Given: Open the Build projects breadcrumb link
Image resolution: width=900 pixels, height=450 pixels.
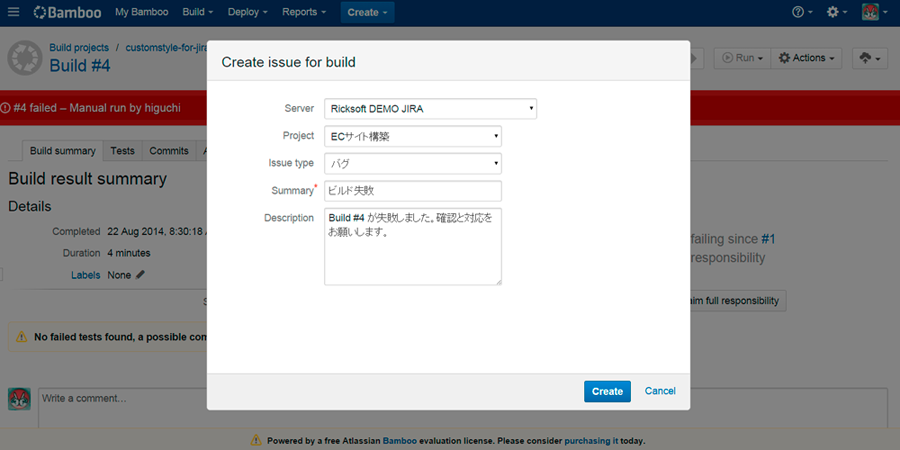Looking at the screenshot, I should (x=79, y=48).
